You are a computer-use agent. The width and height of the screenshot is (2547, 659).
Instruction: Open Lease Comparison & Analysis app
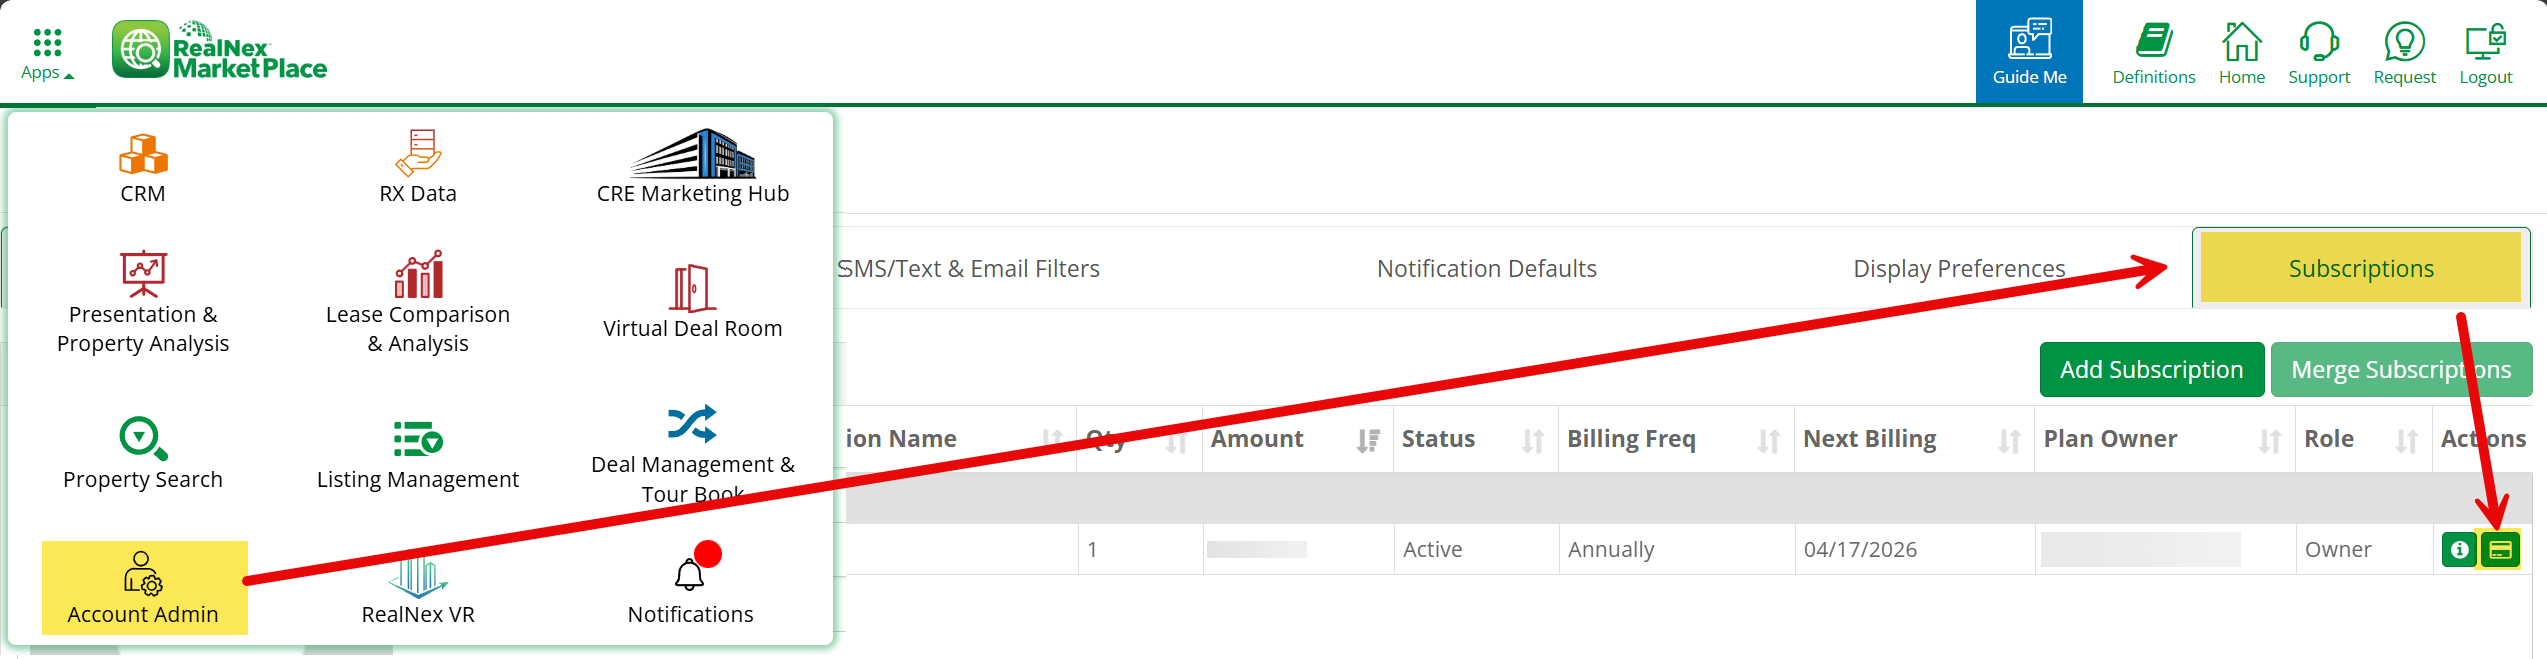point(418,303)
